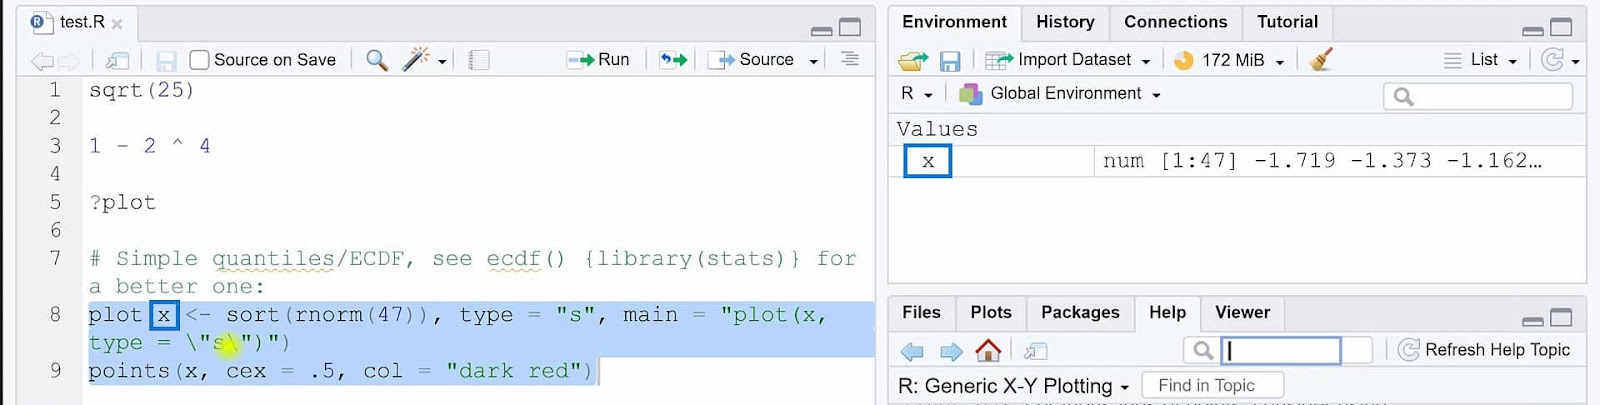Show editor in new window icon
The width and height of the screenshot is (1600, 405).
pyautogui.click(x=118, y=61)
